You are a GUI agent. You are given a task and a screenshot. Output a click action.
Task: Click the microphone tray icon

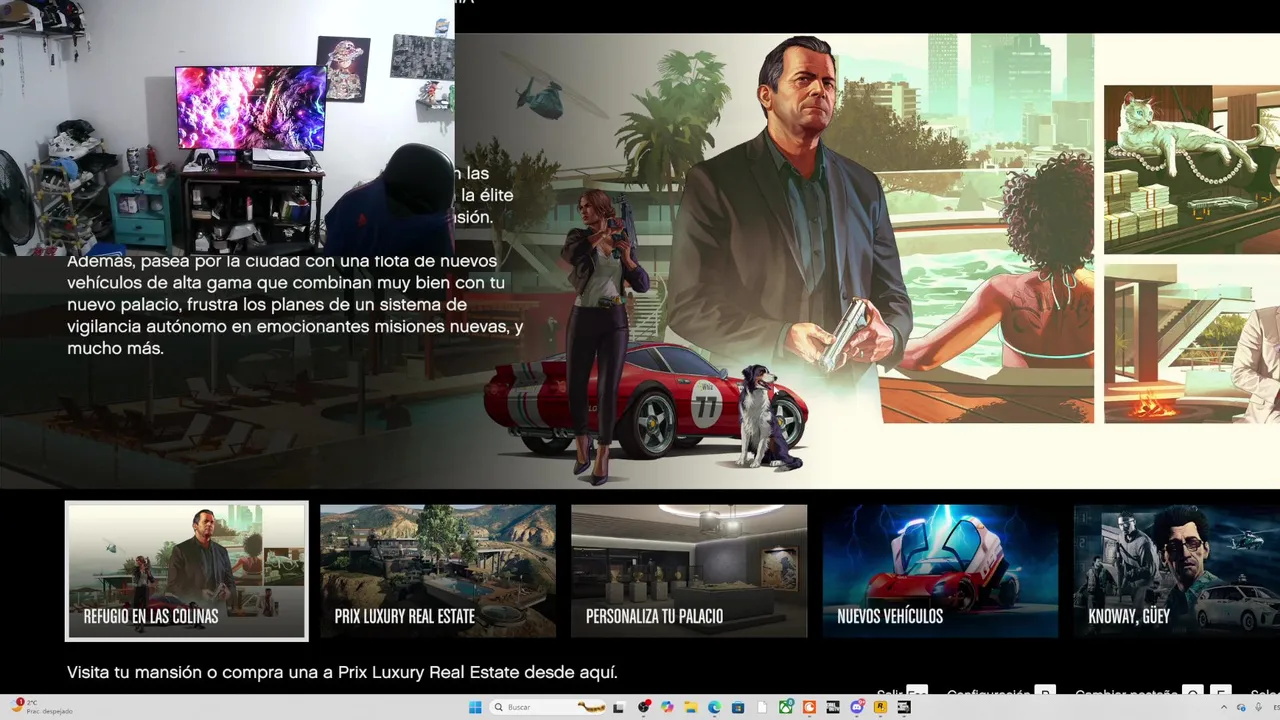(1258, 707)
